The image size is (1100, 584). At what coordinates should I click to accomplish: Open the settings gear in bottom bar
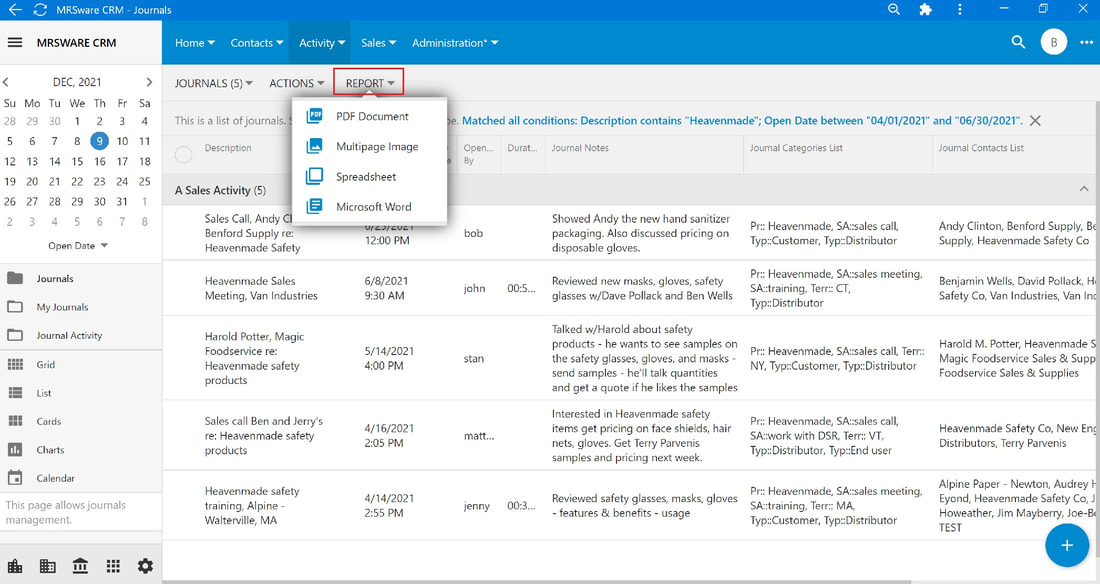pos(145,566)
